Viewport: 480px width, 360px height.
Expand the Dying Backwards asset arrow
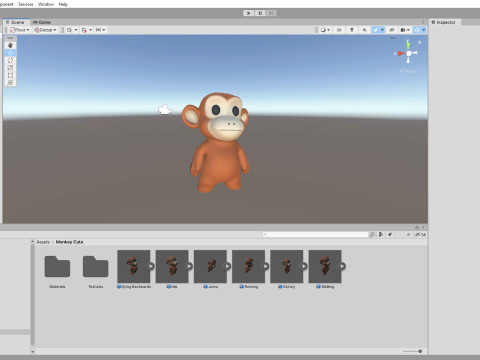pyautogui.click(x=151, y=266)
